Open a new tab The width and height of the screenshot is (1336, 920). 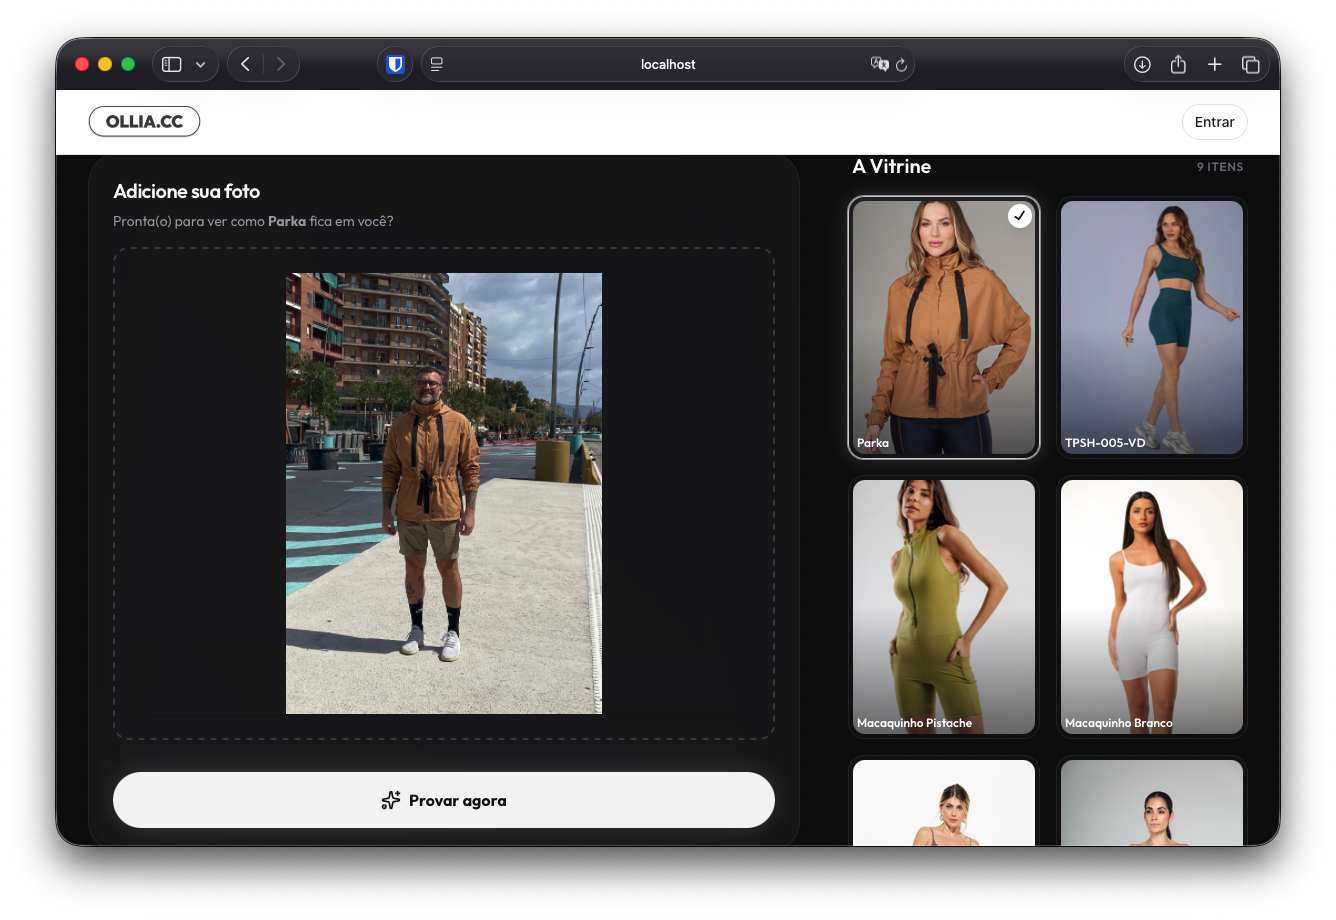point(1214,64)
